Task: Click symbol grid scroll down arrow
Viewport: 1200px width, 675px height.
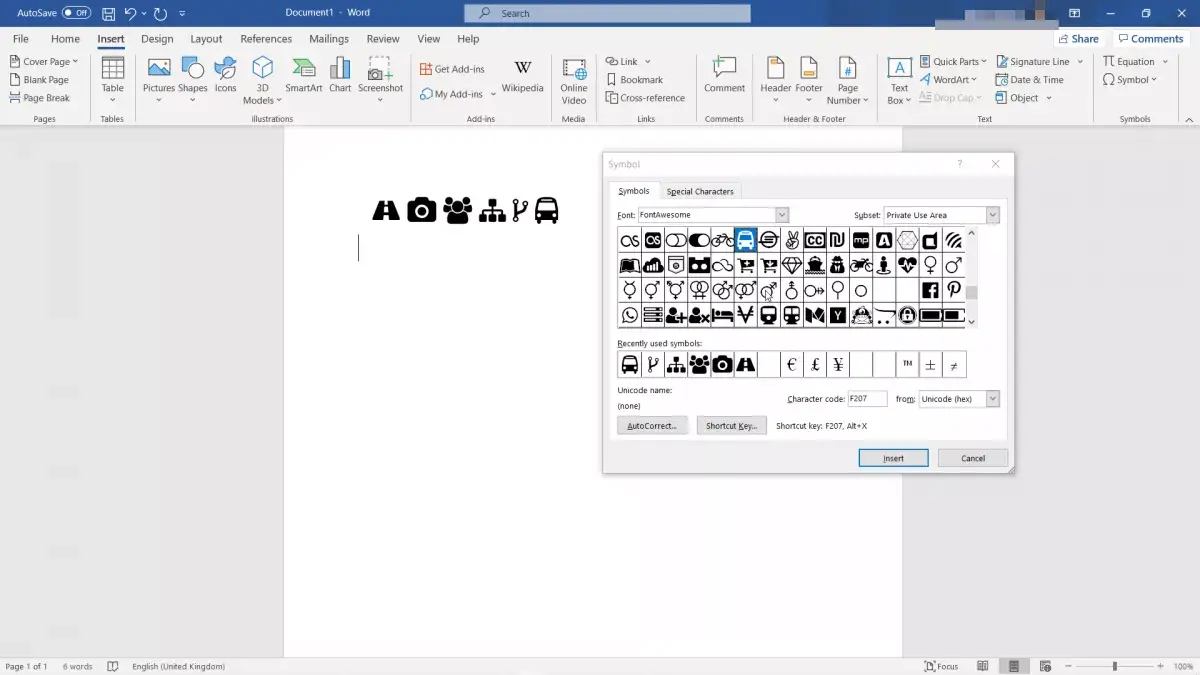Action: point(971,323)
